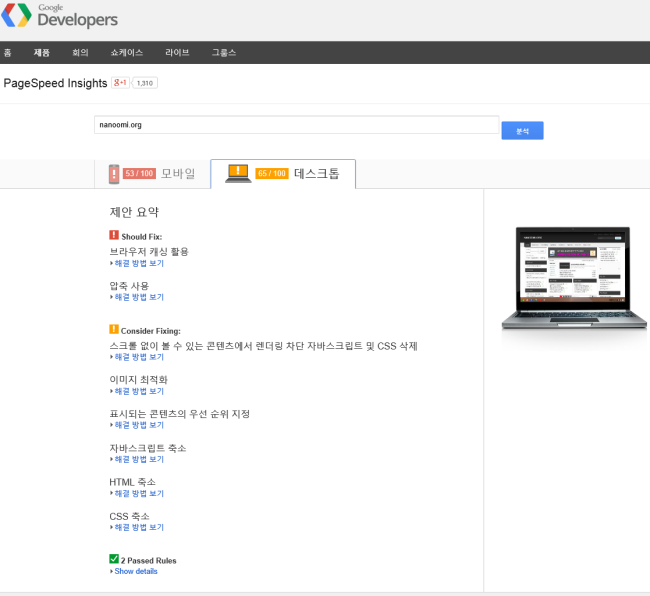Click the URL input field with nanoomi.org
Image resolution: width=650 pixels, height=596 pixels.
click(x=296, y=126)
